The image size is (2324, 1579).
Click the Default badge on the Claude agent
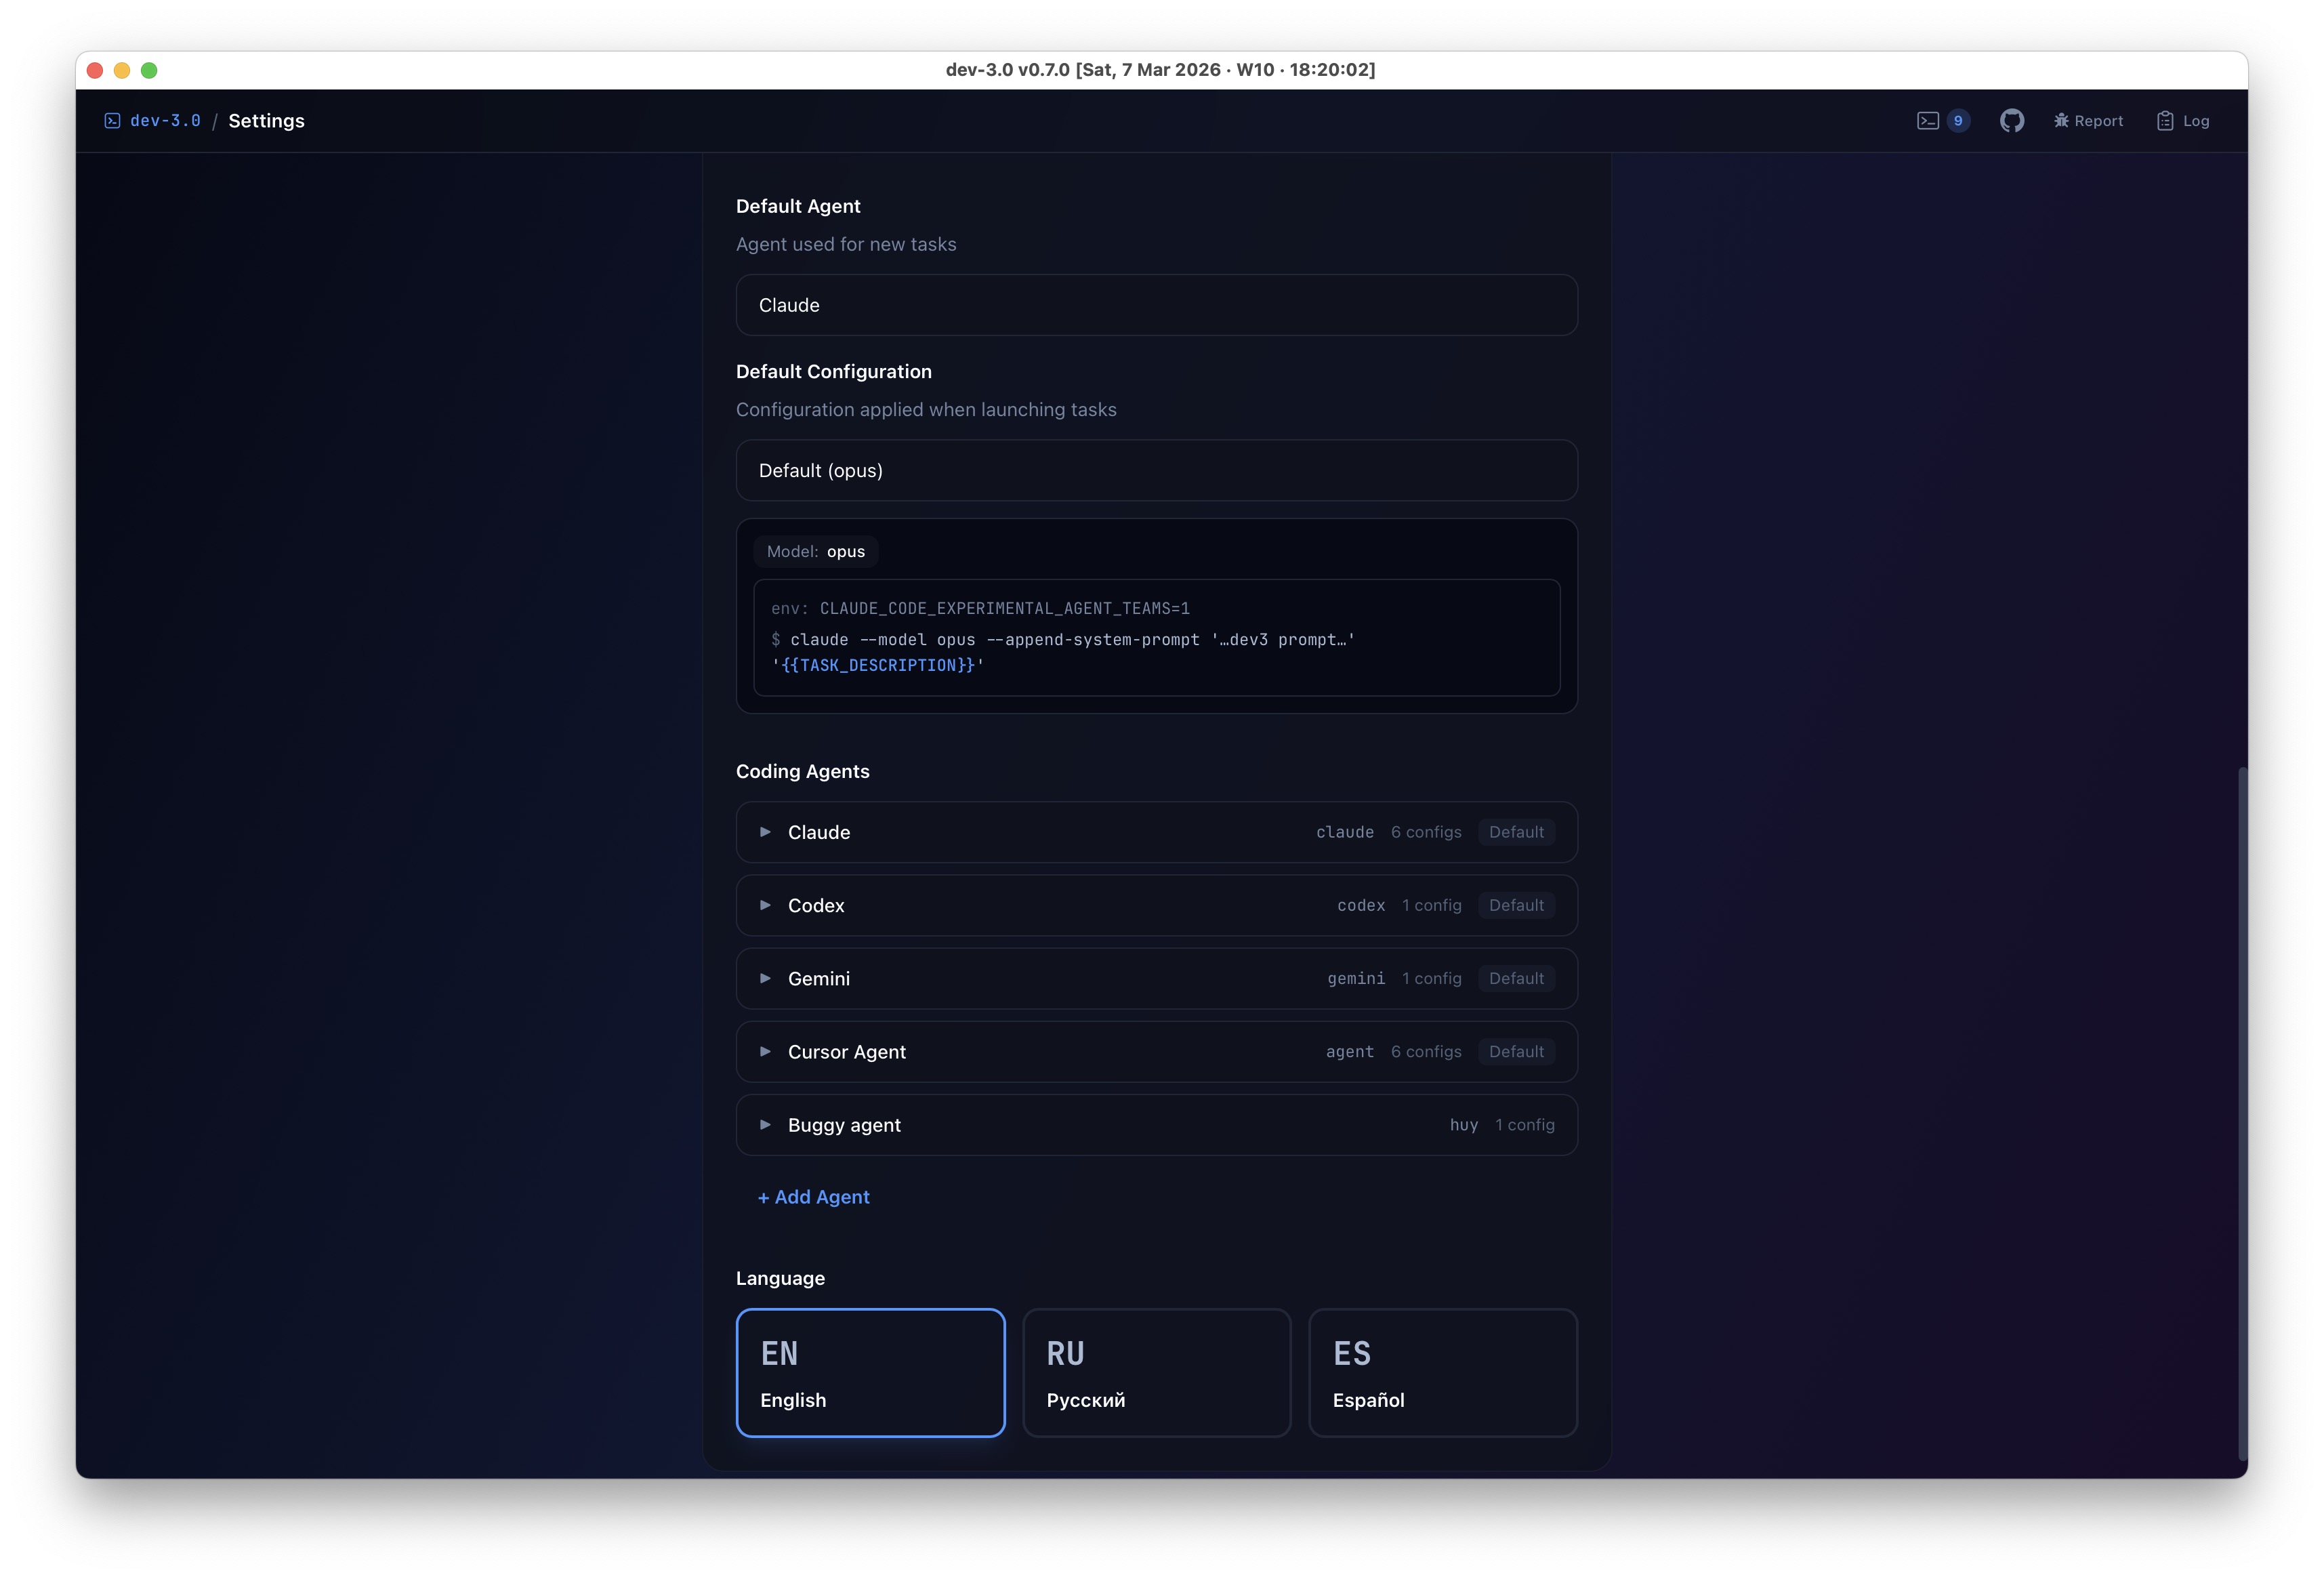click(1516, 831)
